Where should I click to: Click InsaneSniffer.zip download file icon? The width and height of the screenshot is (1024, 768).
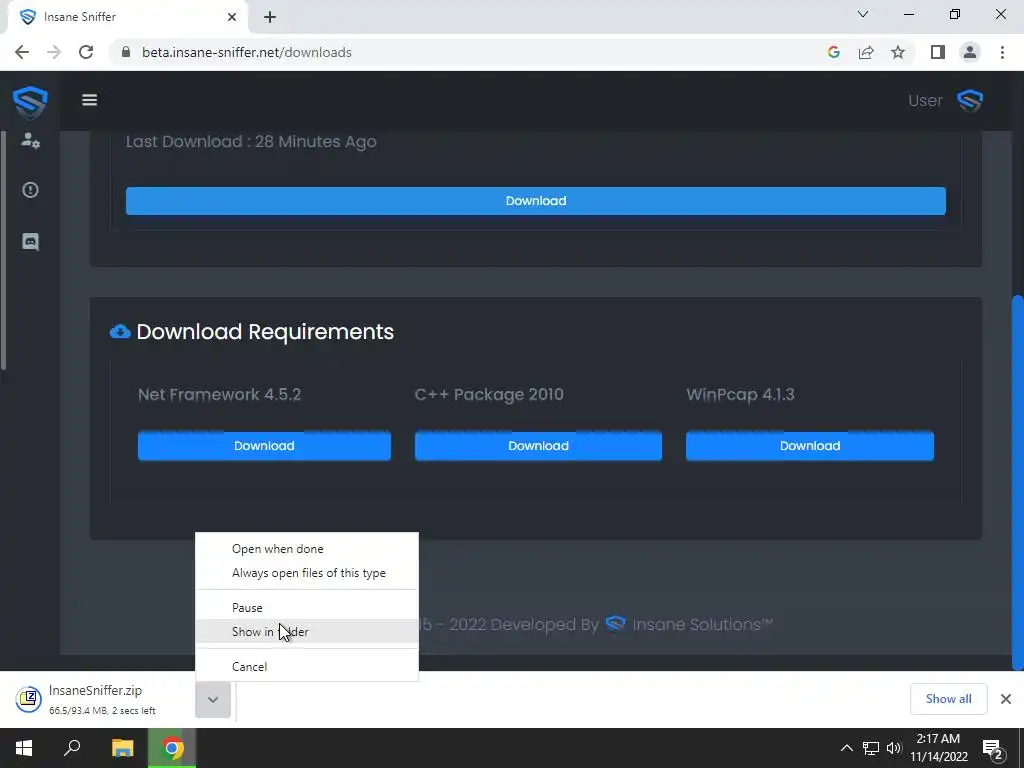29,699
